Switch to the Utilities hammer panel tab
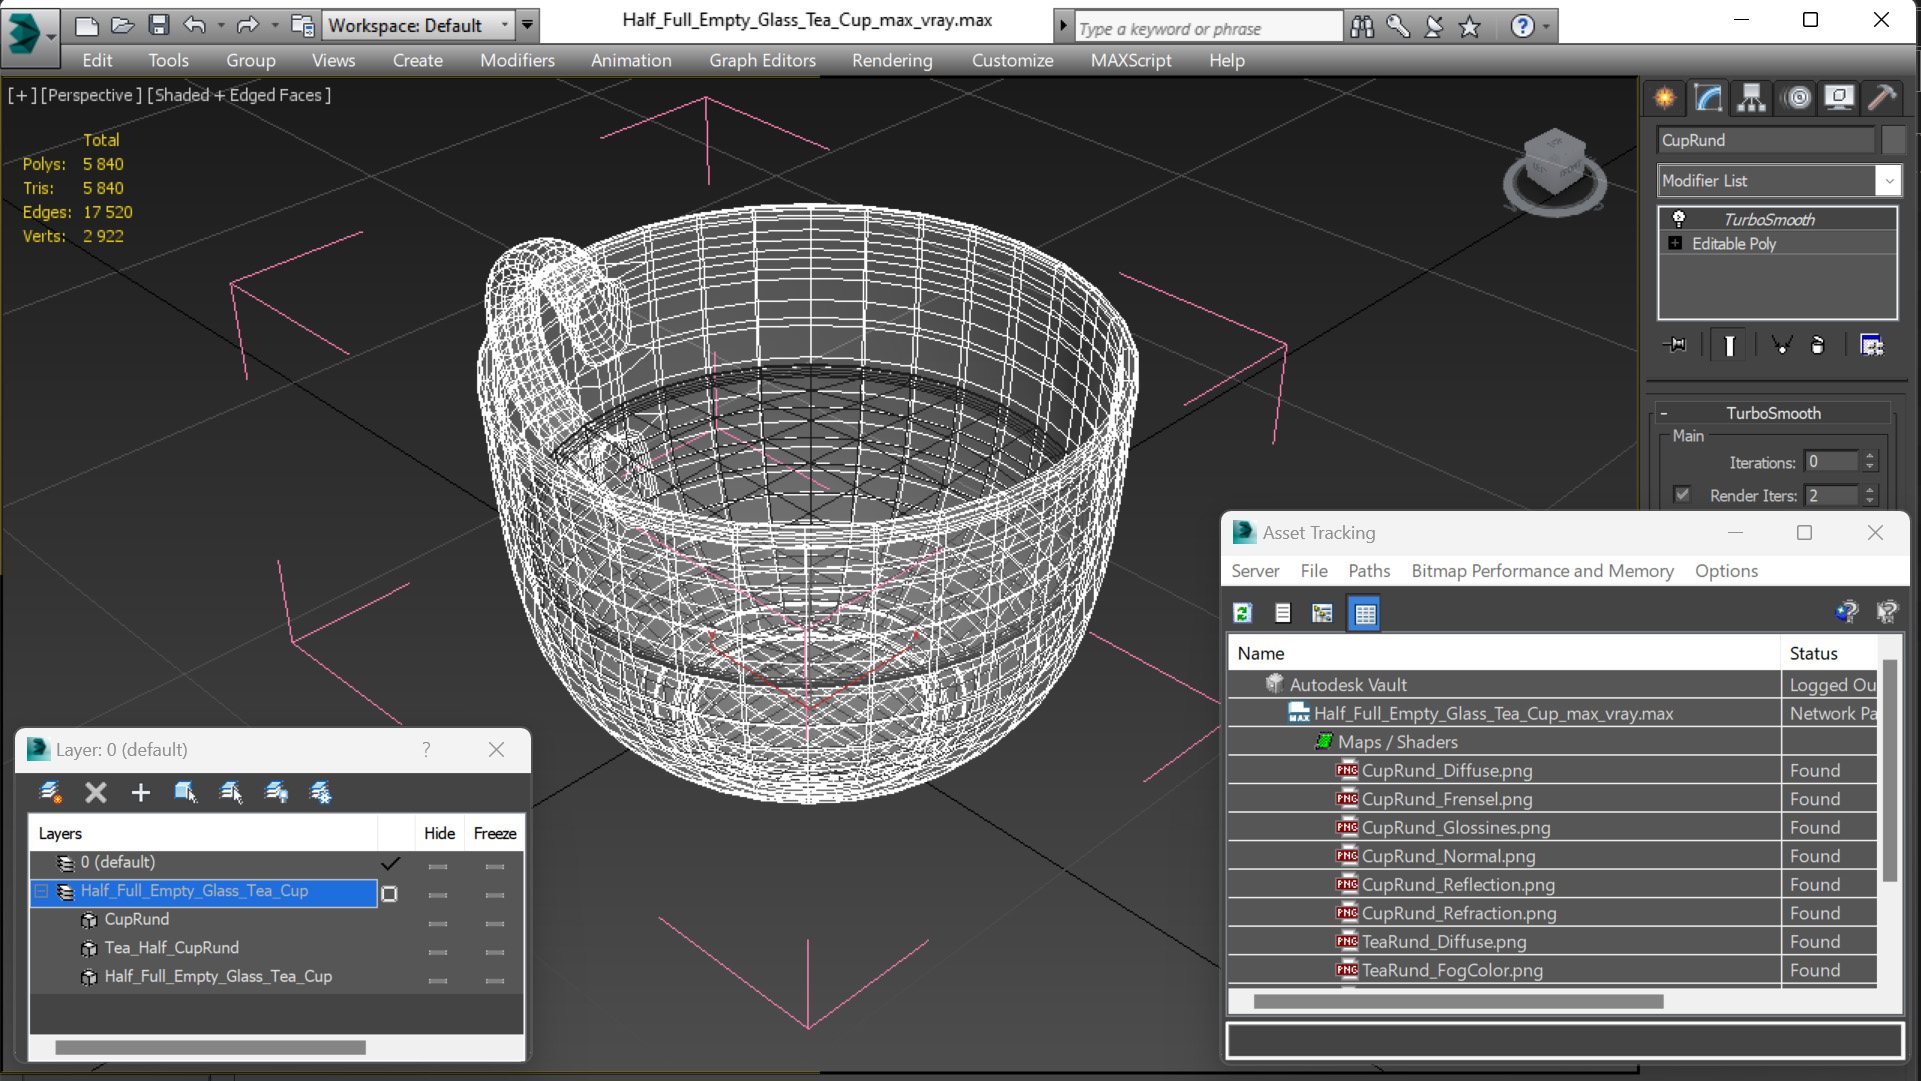 (x=1881, y=97)
